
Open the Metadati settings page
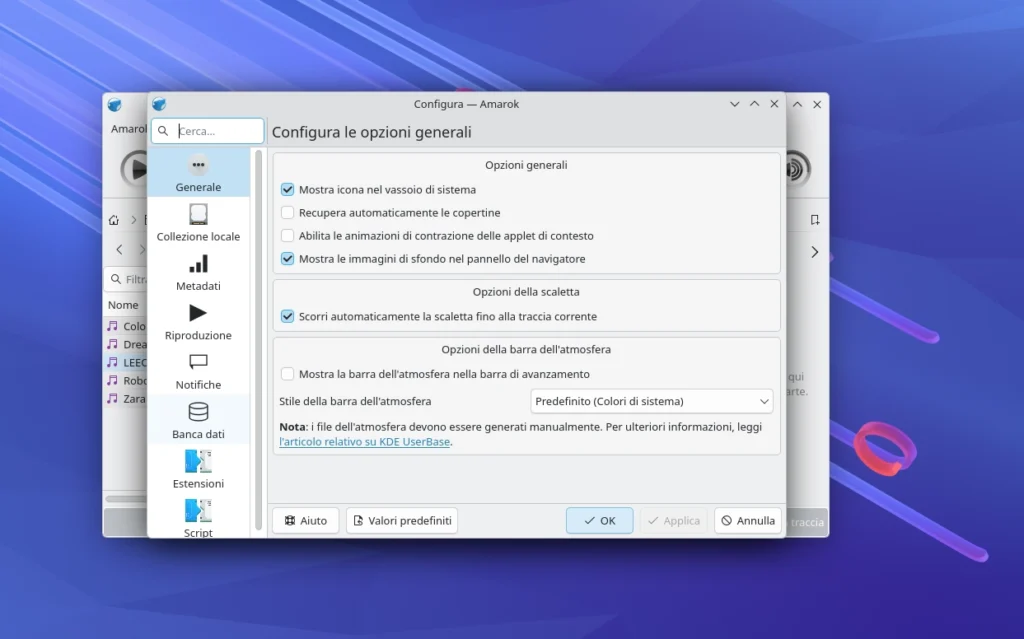click(x=198, y=271)
